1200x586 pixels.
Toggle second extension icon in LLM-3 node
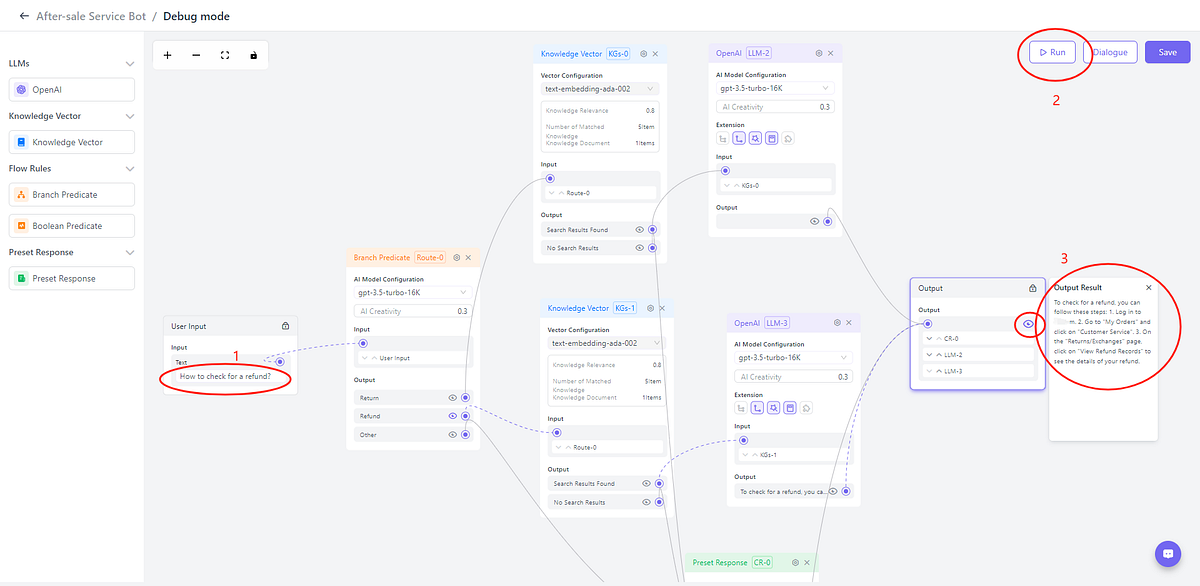pyautogui.click(x=758, y=408)
